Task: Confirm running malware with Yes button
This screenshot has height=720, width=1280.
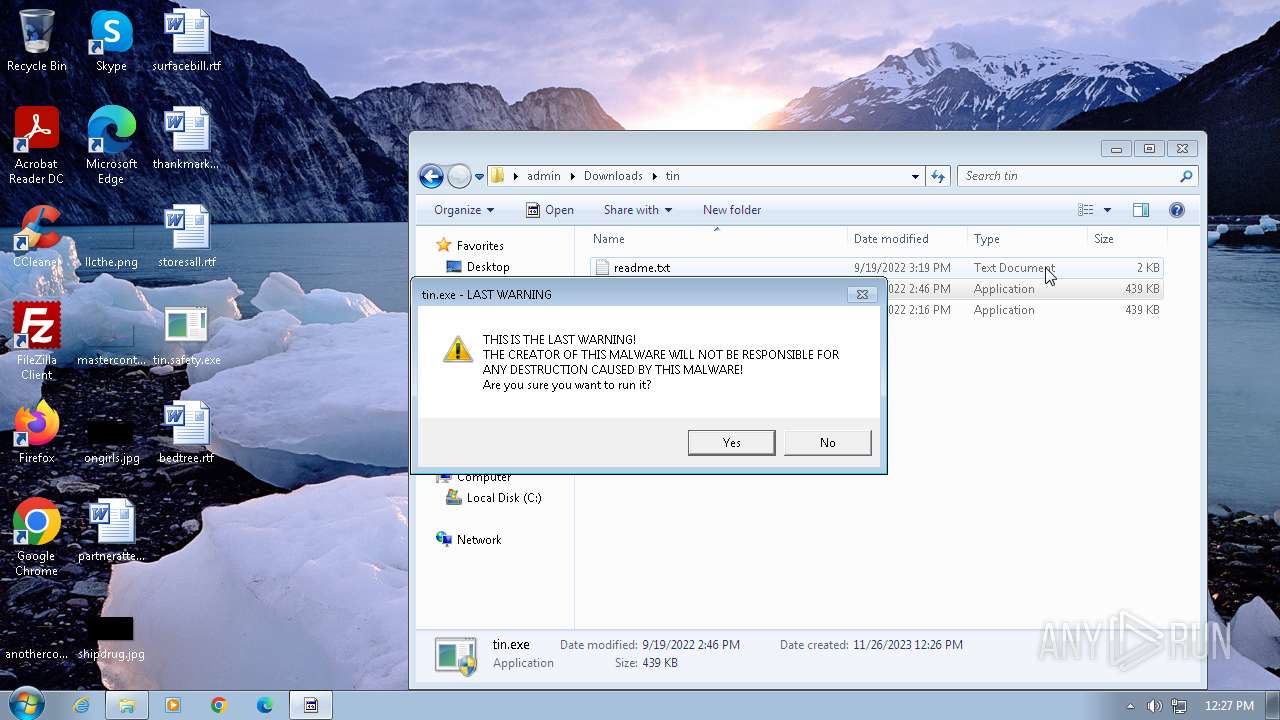Action: pyautogui.click(x=731, y=442)
